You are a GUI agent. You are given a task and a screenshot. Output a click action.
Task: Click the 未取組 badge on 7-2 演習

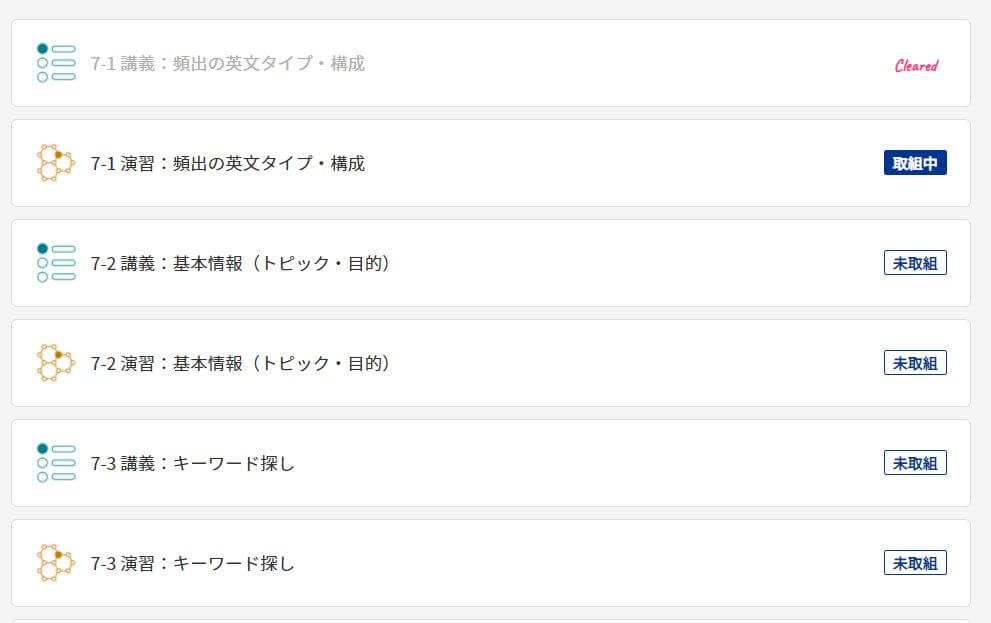(x=915, y=363)
